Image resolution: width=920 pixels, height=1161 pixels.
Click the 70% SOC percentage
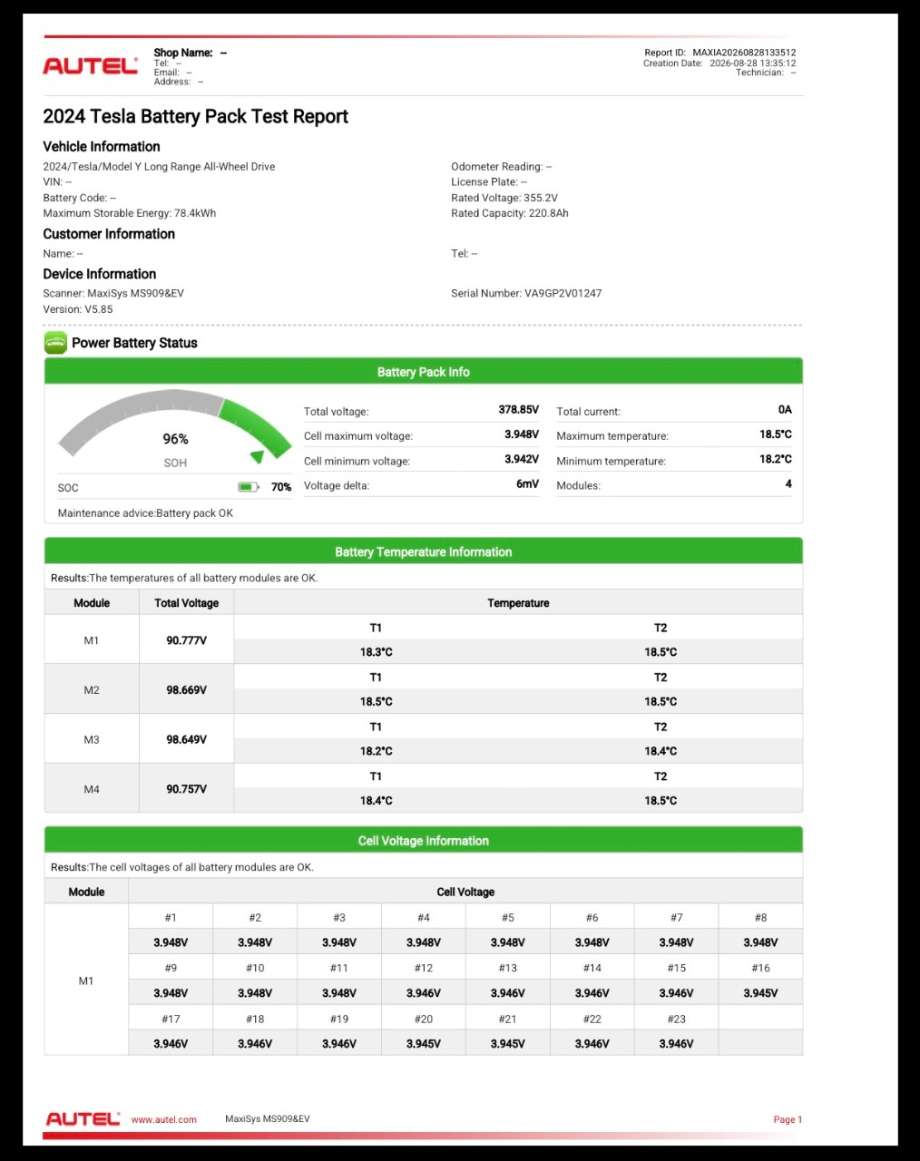[281, 487]
